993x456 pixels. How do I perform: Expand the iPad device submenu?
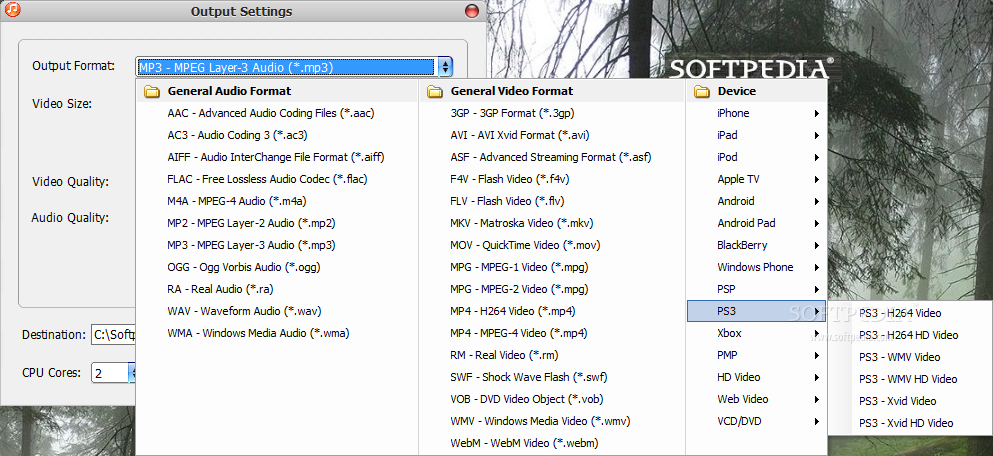[757, 135]
